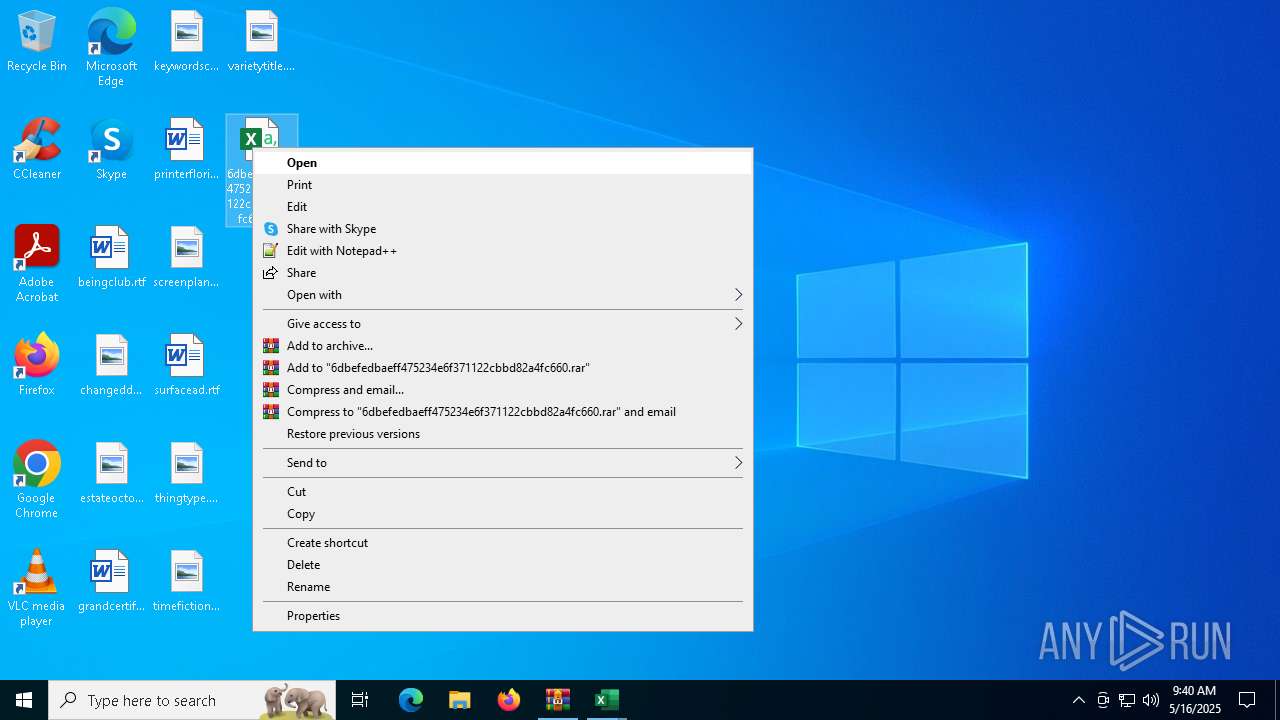This screenshot has height=720, width=1280.
Task: Select the surfacead.rtf document icon
Action: pyautogui.click(x=186, y=366)
